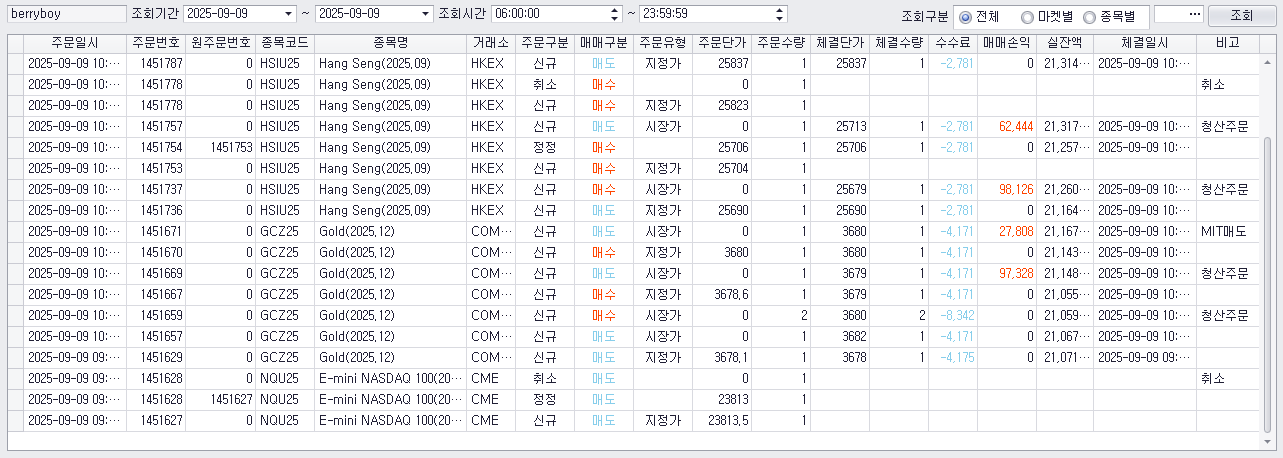This screenshot has height=458, width=1283.
Task: Open the start date dropdown arrow
Action: click(x=289, y=14)
